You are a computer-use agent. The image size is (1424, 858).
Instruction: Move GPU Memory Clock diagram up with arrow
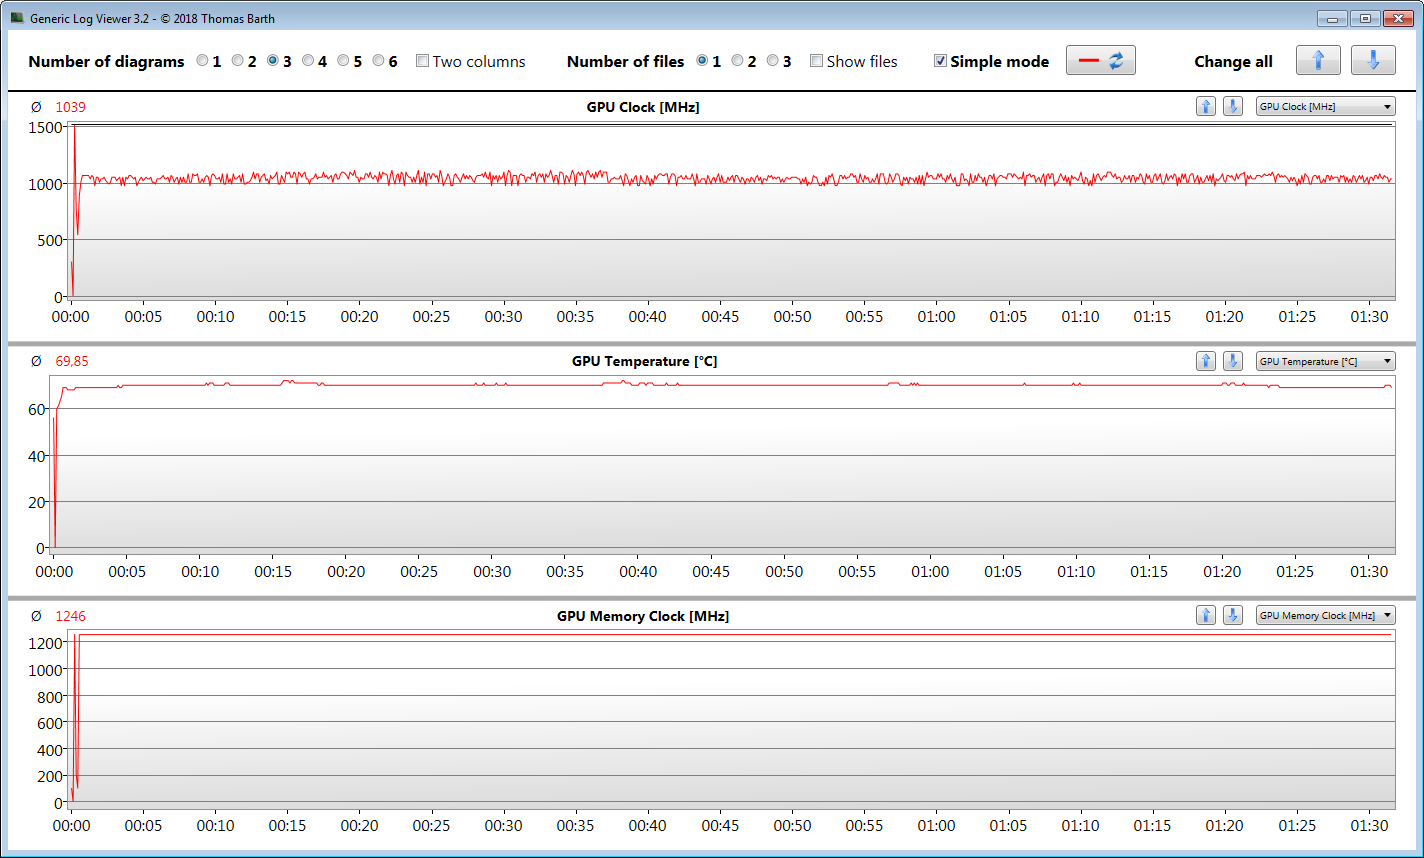[1206, 615]
